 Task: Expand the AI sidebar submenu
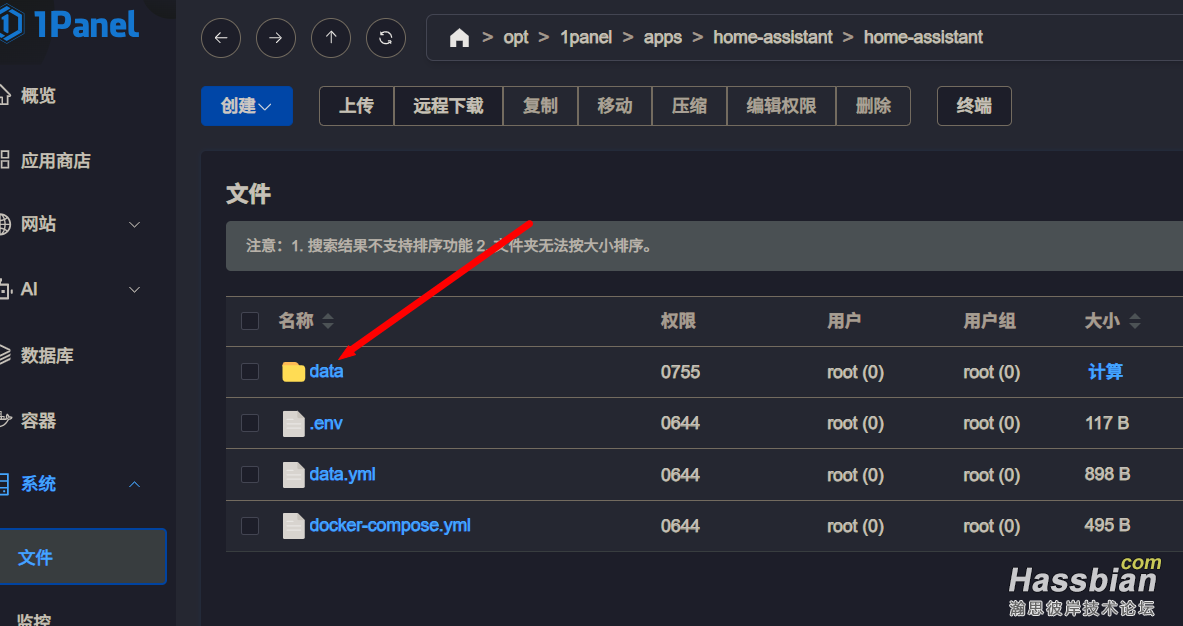(134, 290)
